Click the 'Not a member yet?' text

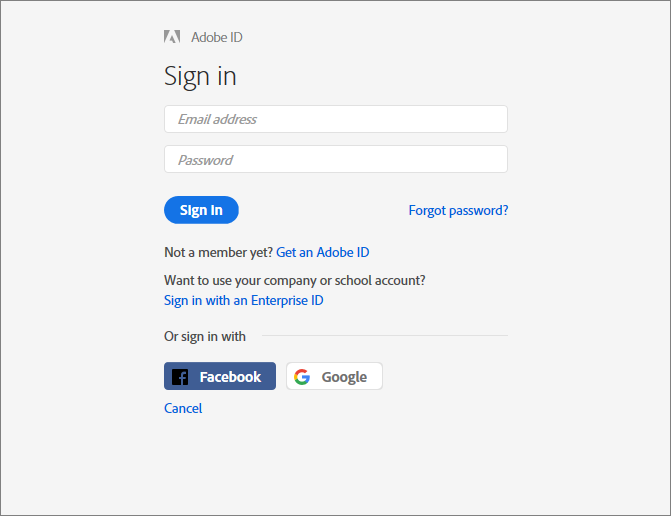[x=218, y=252]
